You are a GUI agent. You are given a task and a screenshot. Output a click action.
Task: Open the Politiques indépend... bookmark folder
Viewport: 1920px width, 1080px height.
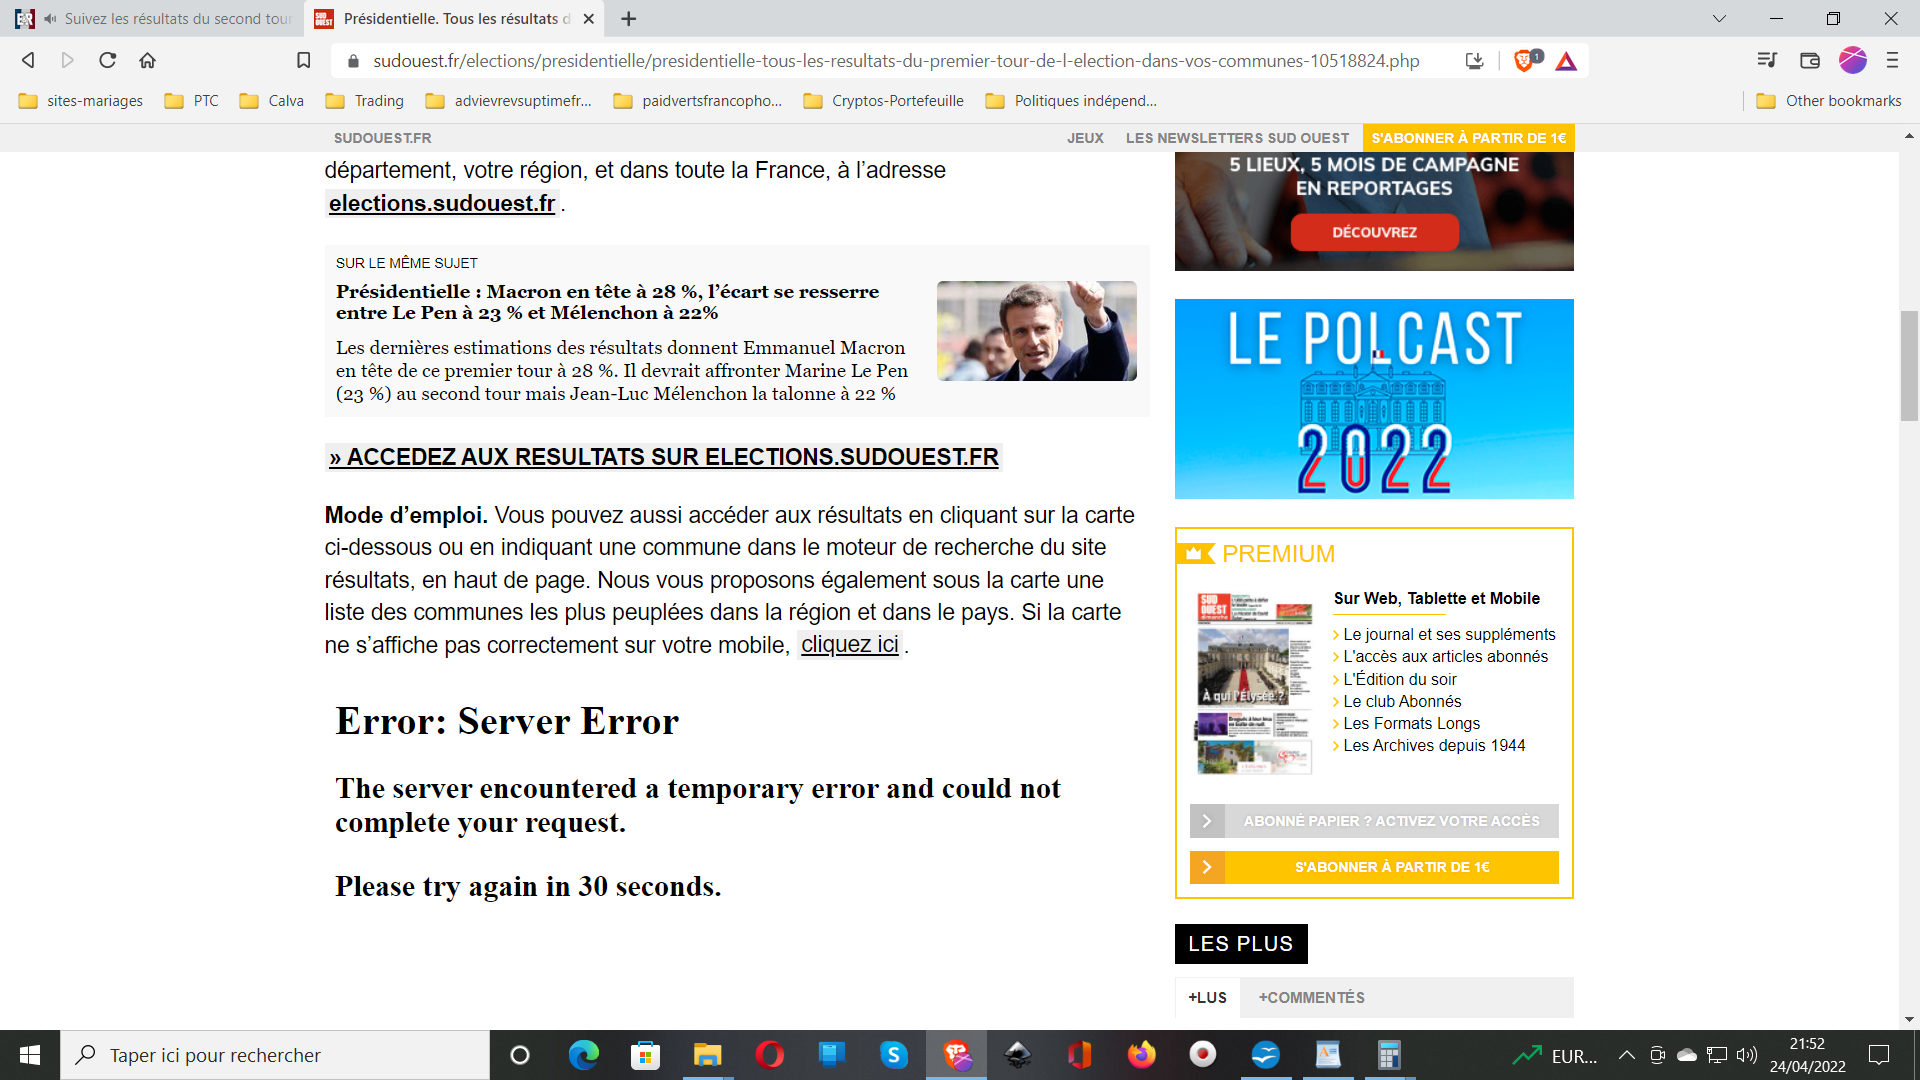[x=1071, y=101]
